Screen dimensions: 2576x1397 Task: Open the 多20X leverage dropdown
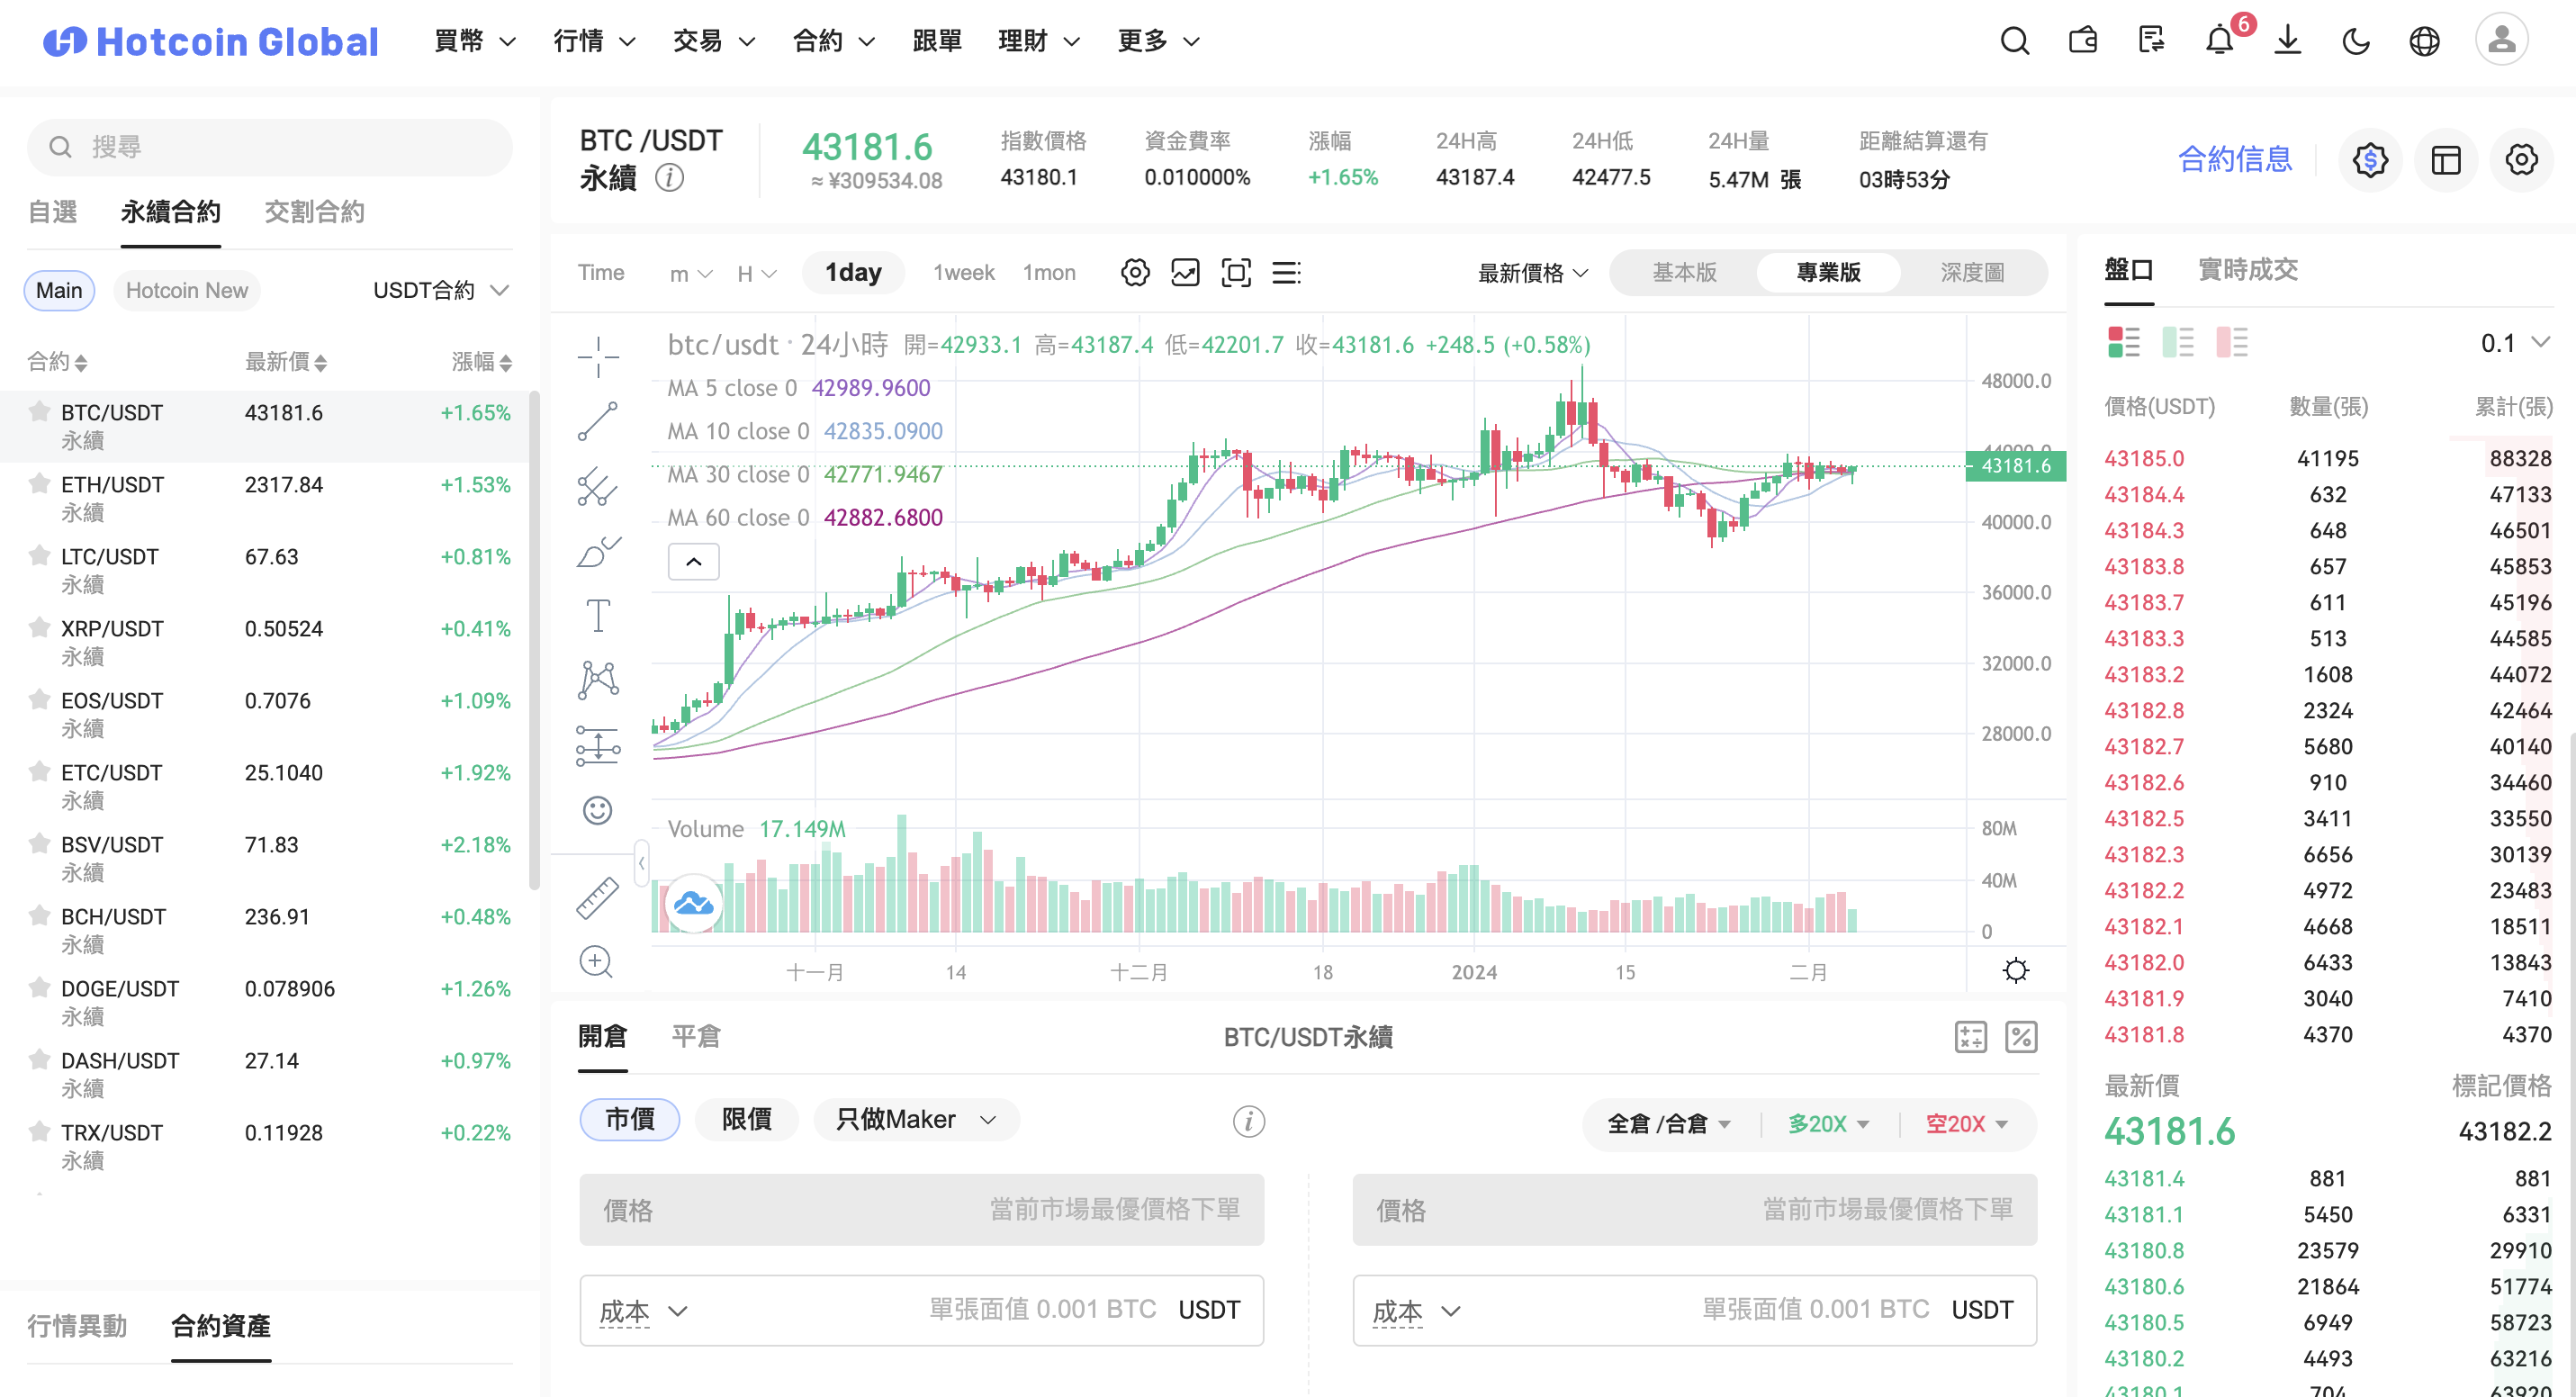pyautogui.click(x=1828, y=1123)
